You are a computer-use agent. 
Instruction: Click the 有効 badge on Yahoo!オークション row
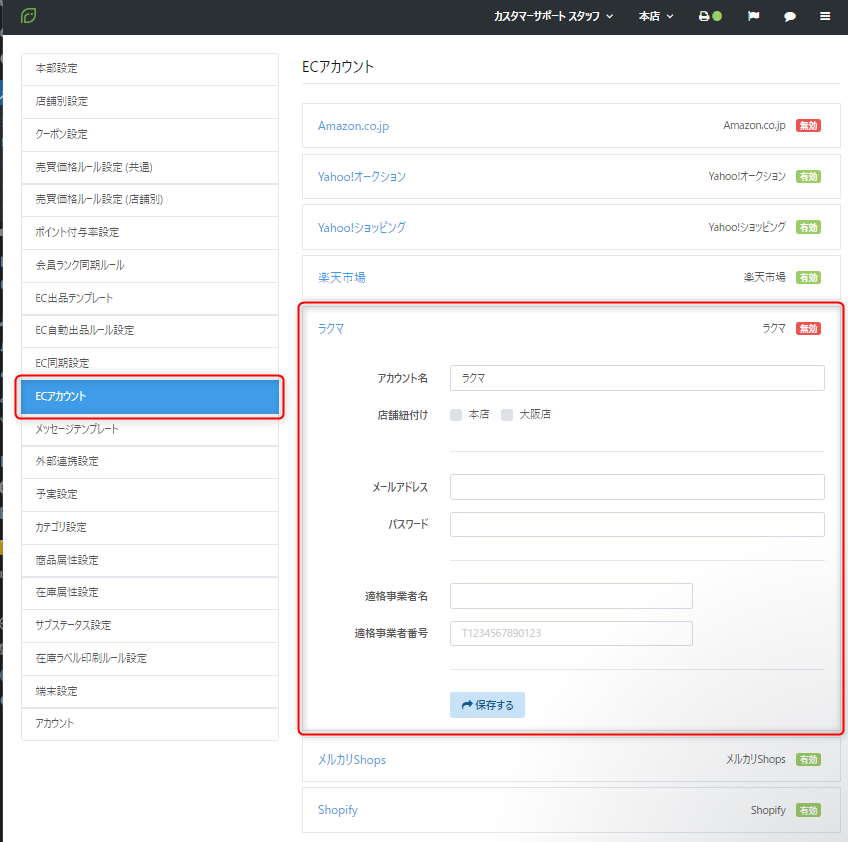(x=808, y=177)
